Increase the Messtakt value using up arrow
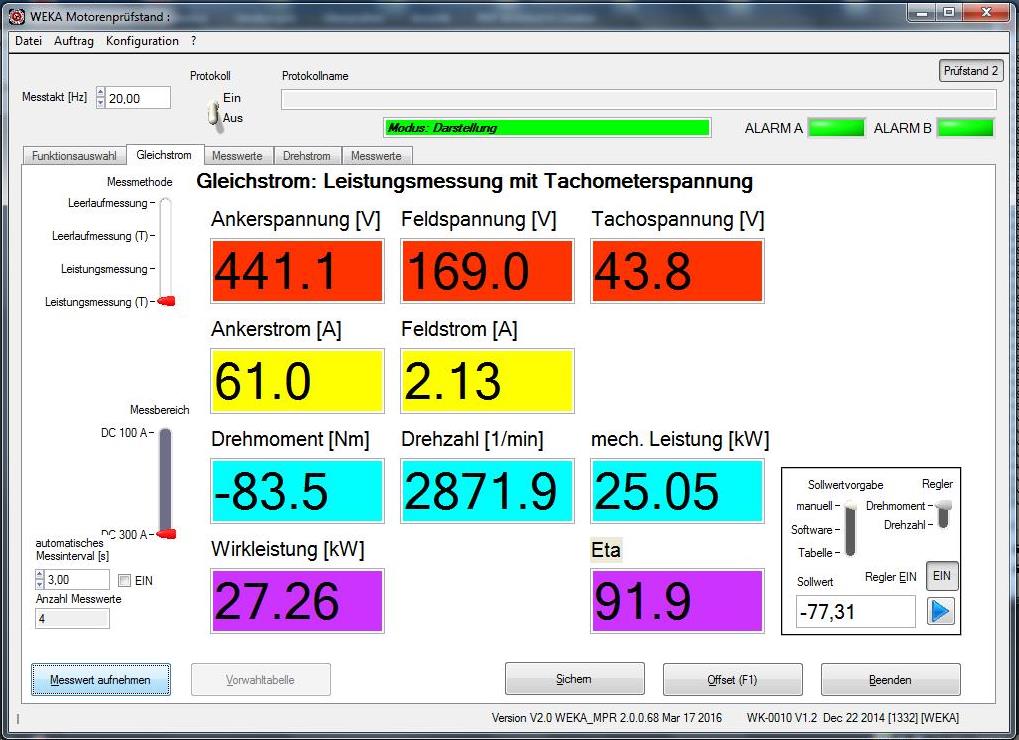Screen dimensions: 1019x740 coord(100,92)
